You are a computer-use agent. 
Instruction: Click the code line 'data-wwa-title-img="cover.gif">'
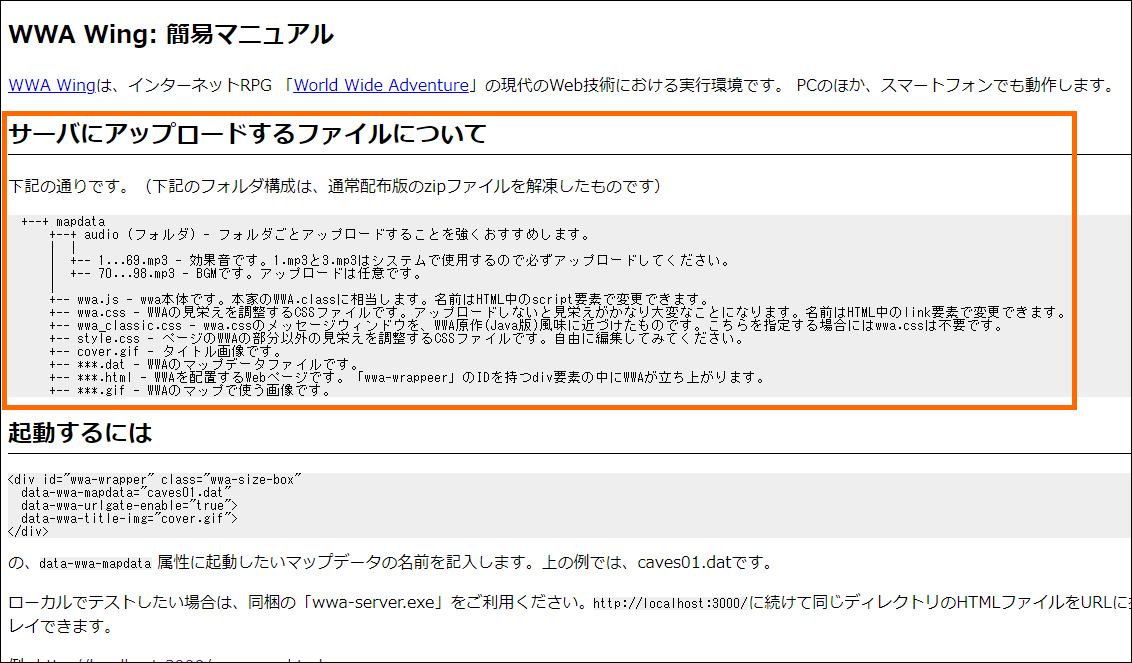click(x=129, y=519)
